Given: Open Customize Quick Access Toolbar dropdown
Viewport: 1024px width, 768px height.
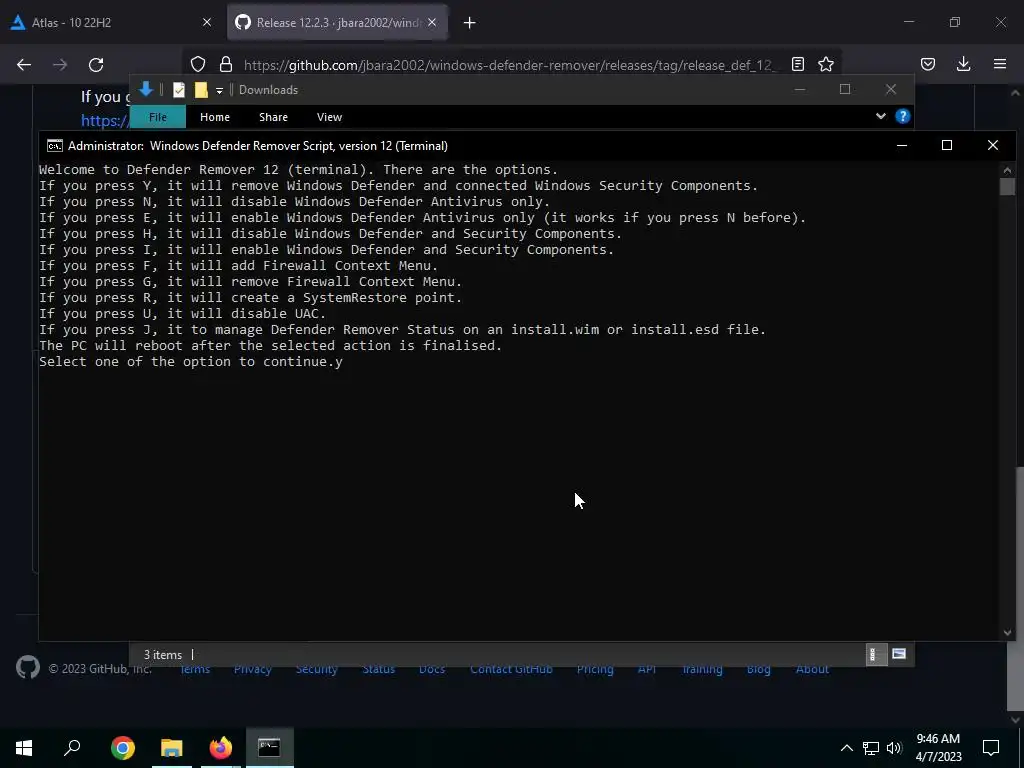Looking at the screenshot, I should (219, 91).
